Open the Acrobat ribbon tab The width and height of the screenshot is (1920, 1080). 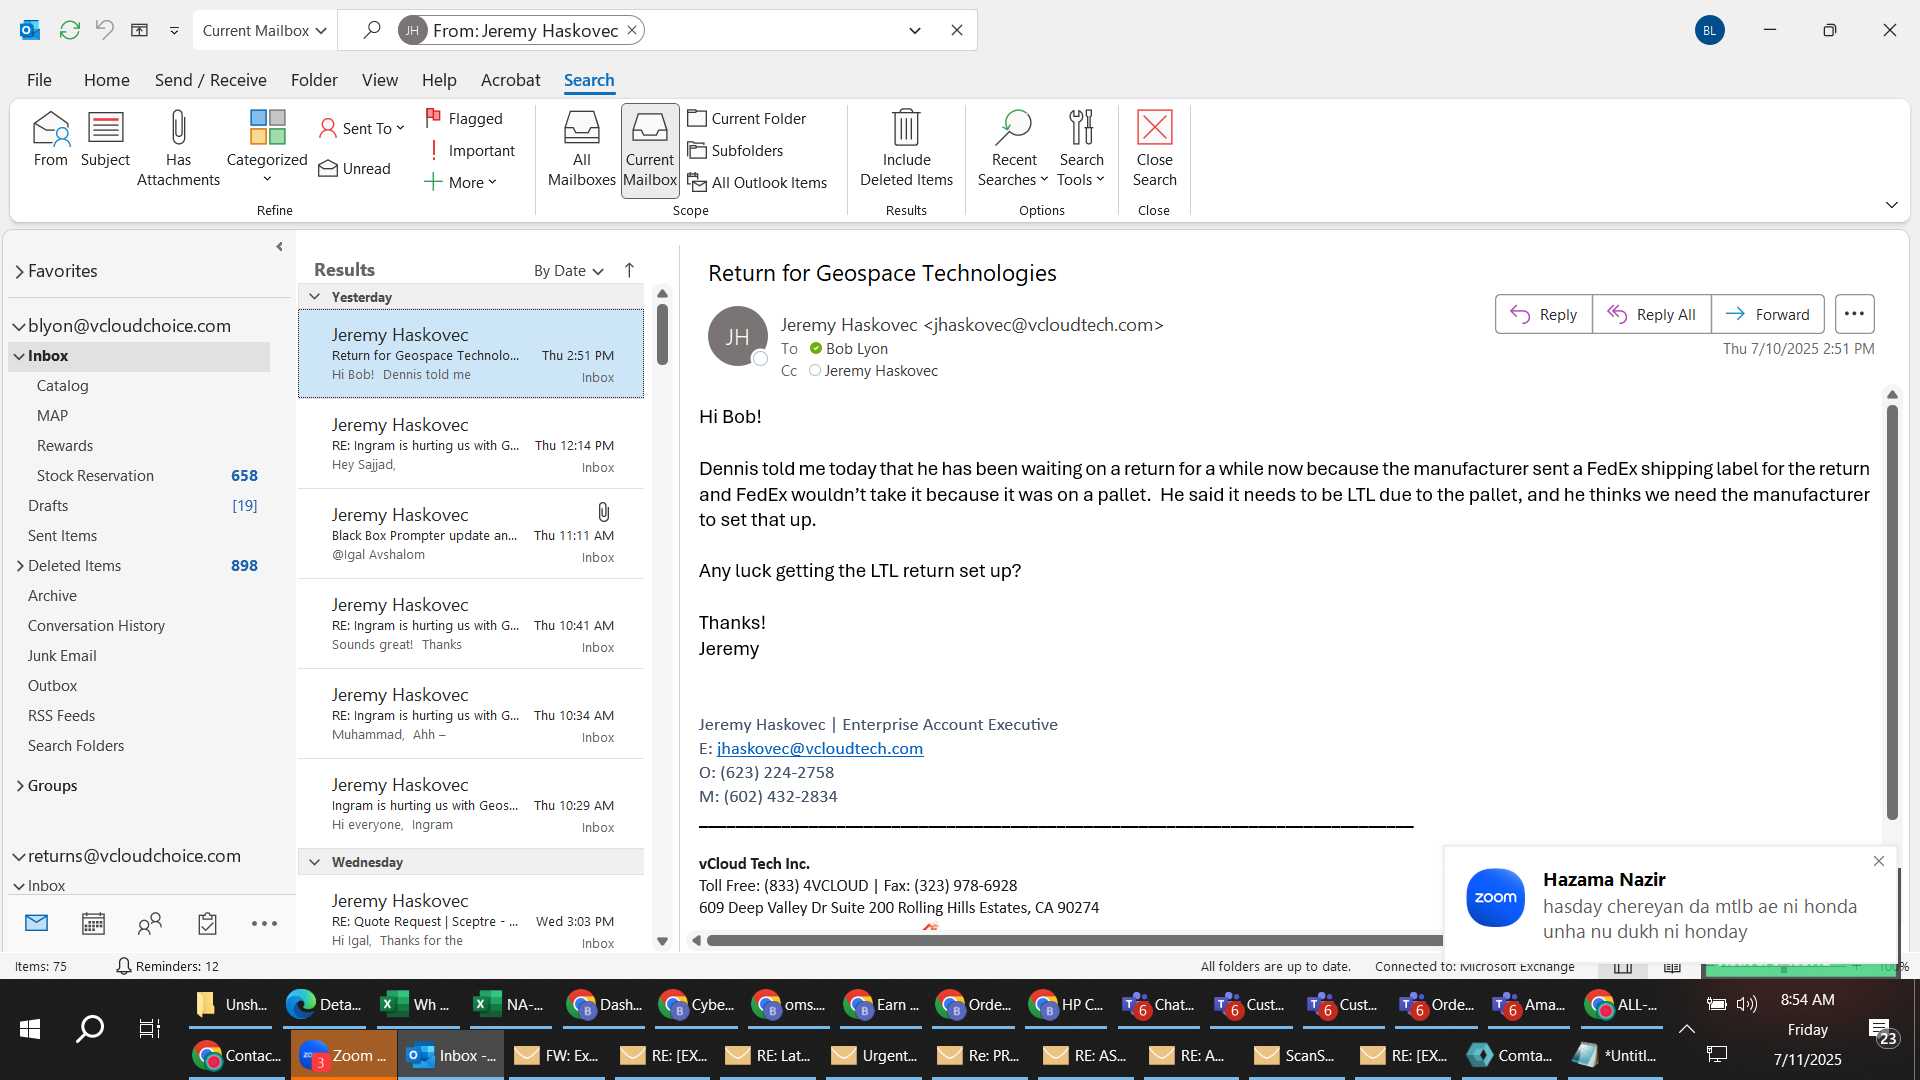pos(510,80)
